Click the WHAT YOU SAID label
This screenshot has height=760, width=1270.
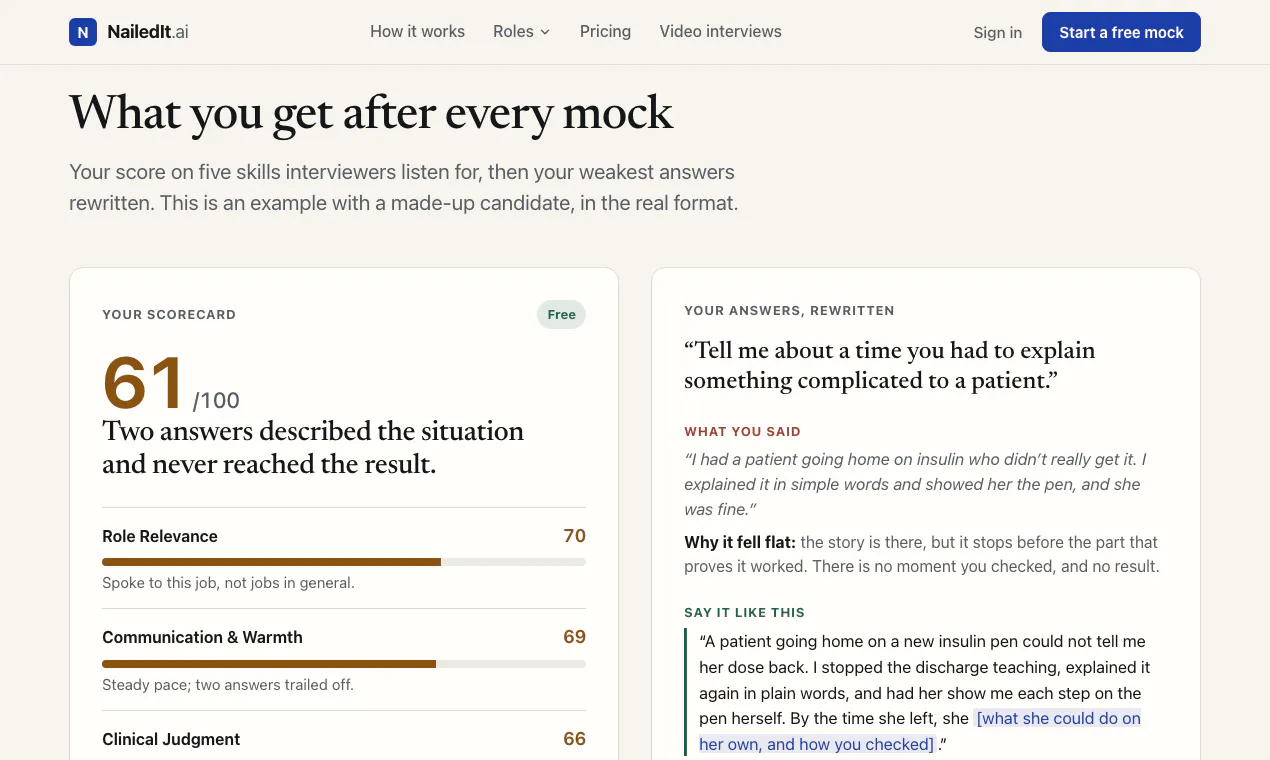(x=742, y=432)
